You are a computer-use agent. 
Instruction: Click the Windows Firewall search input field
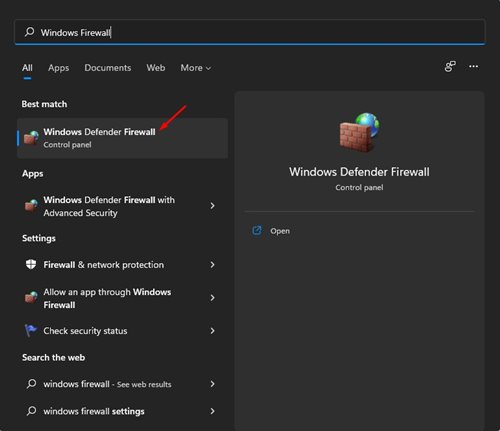[x=250, y=32]
